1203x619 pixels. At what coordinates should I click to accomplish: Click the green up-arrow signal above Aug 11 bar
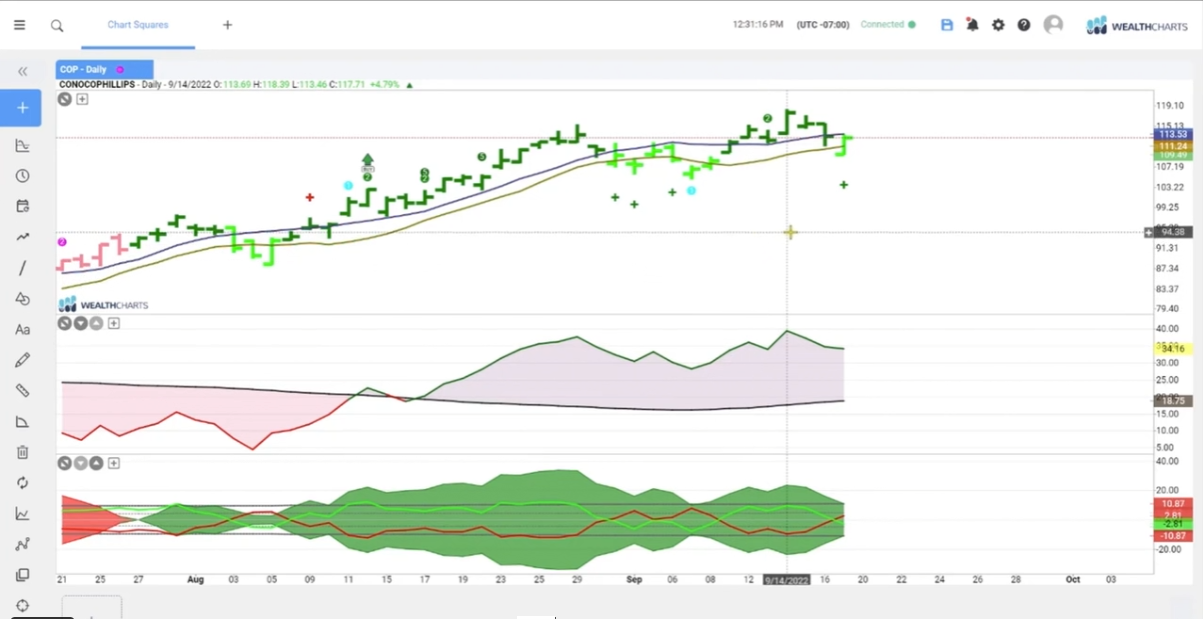[x=367, y=160]
